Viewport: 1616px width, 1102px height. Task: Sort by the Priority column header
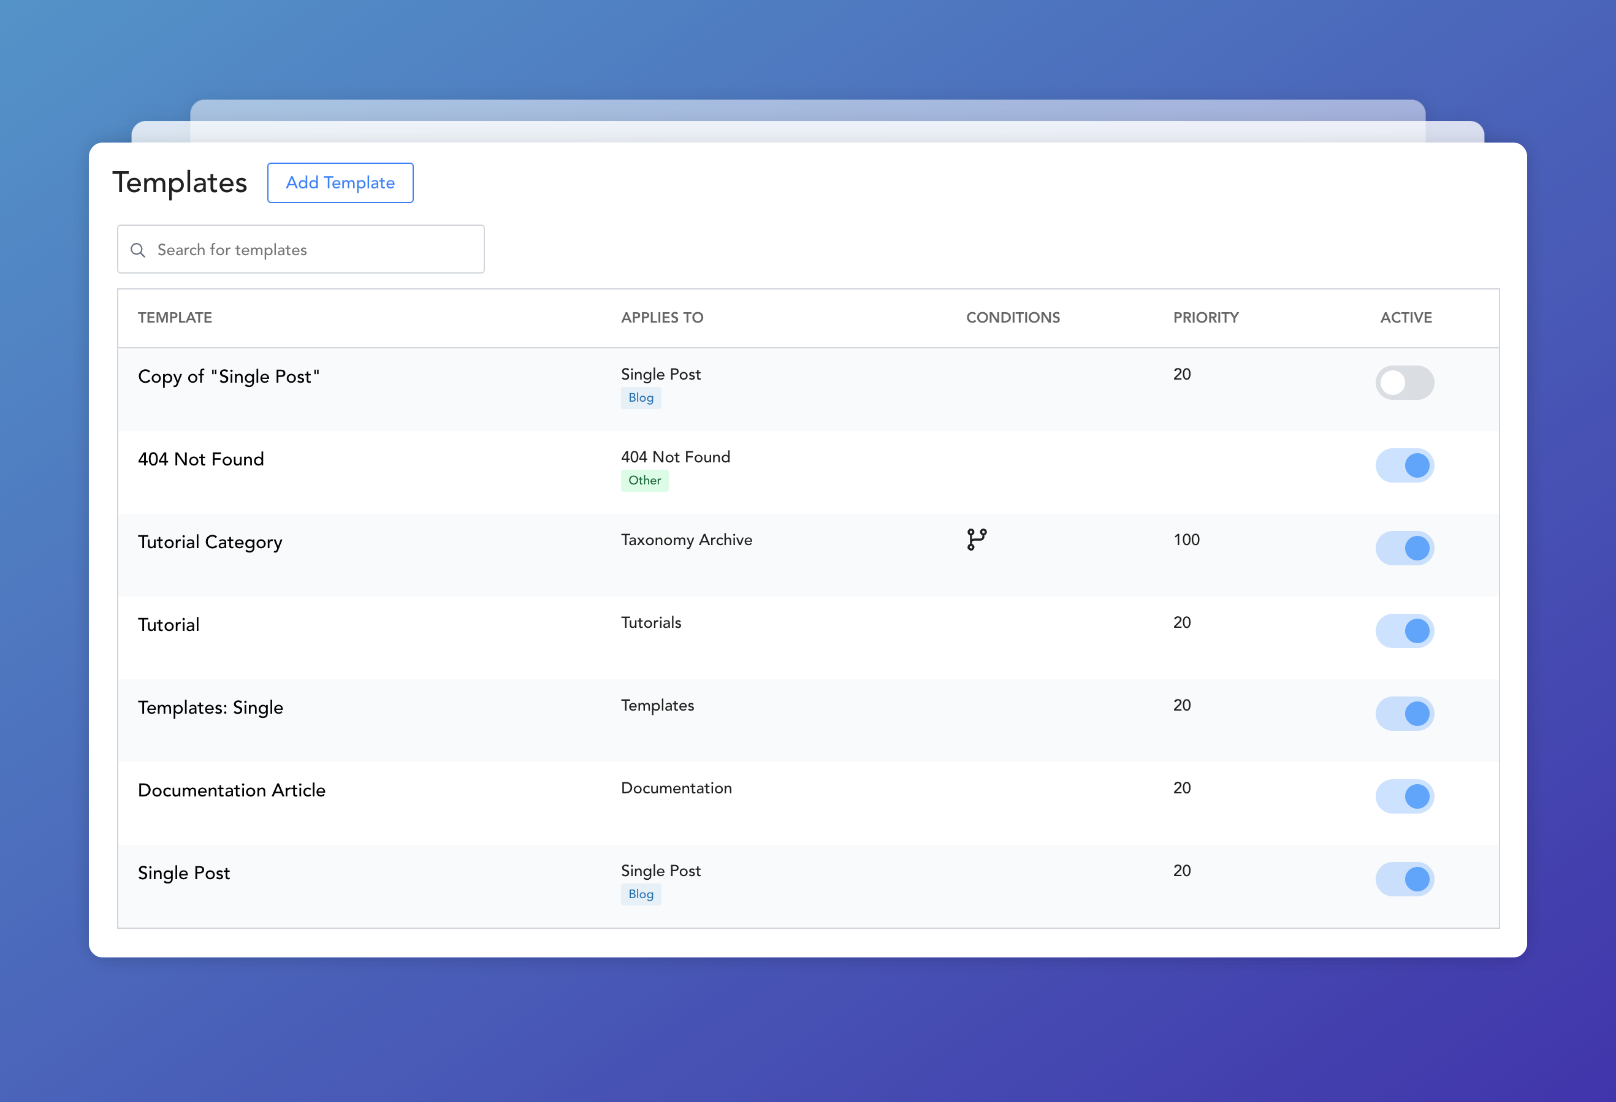click(1205, 318)
